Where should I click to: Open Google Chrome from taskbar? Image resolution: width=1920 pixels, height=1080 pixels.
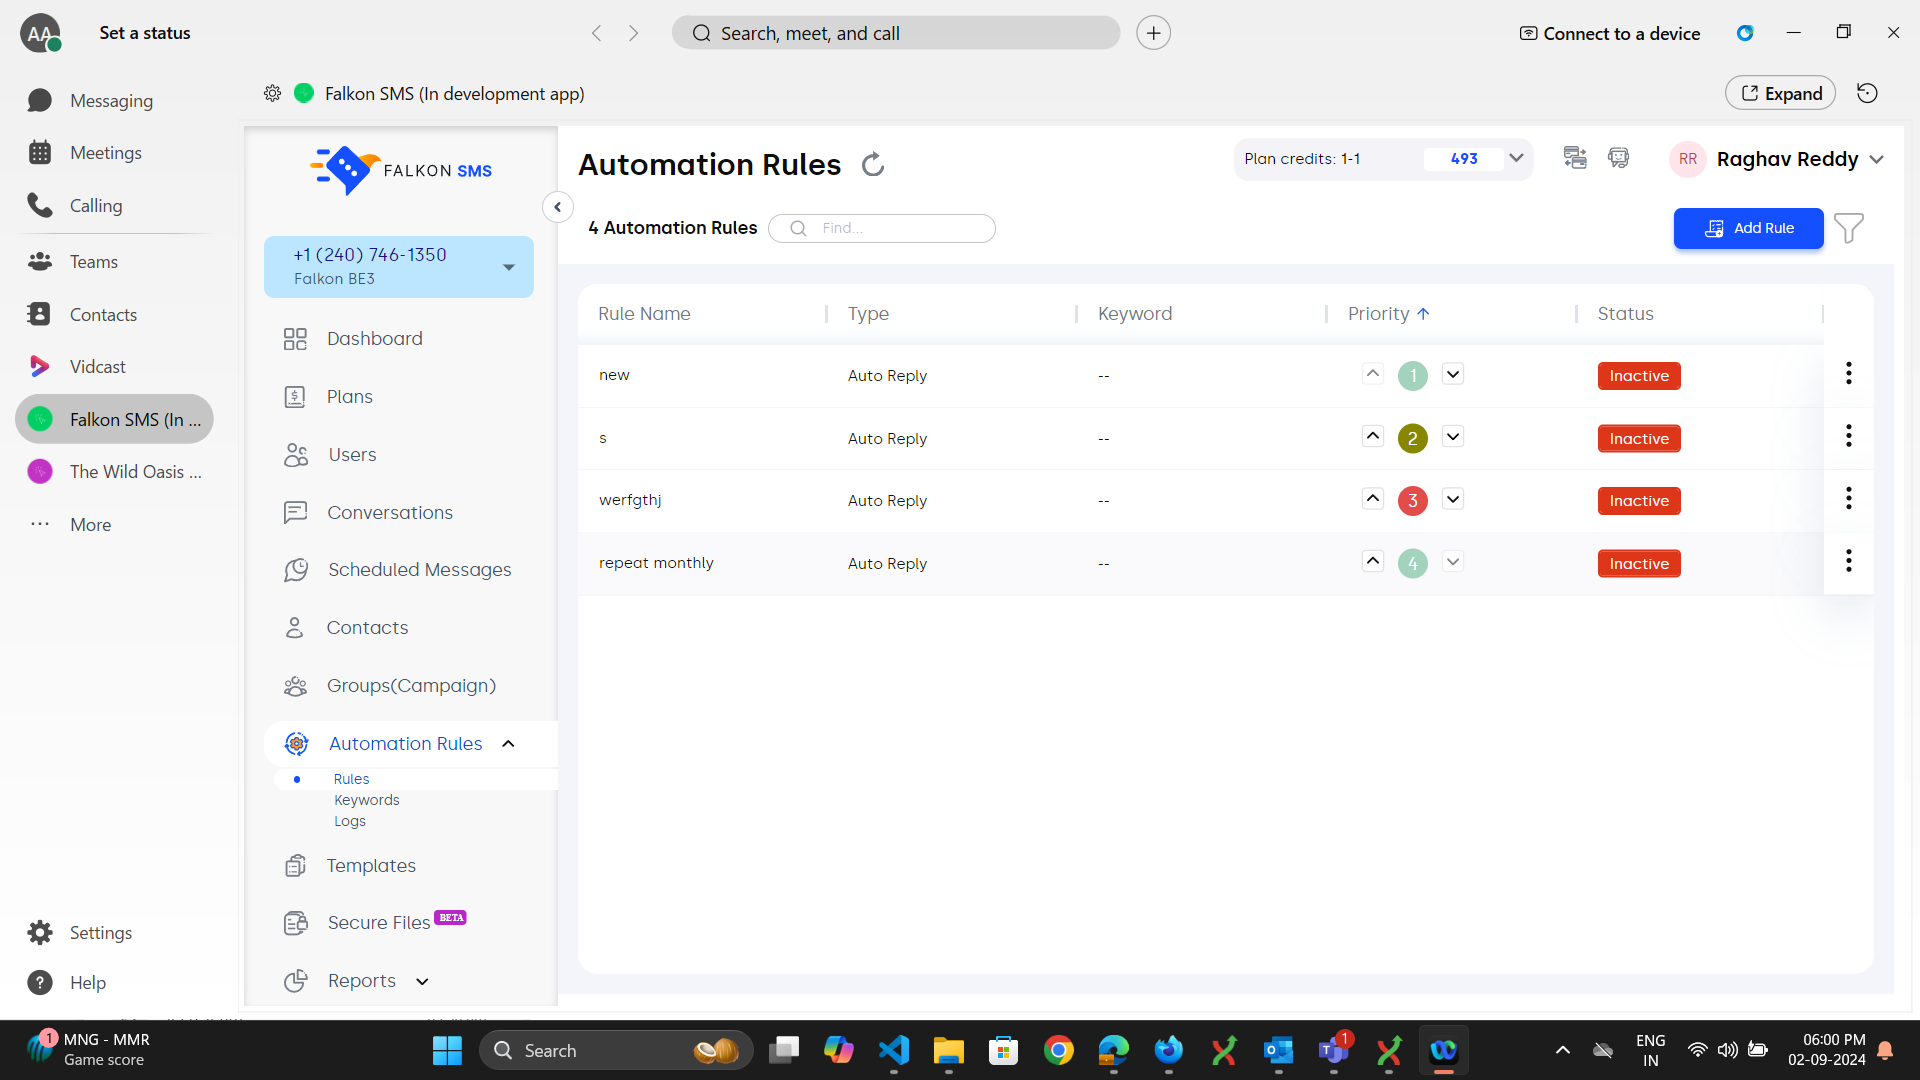pyautogui.click(x=1058, y=1050)
